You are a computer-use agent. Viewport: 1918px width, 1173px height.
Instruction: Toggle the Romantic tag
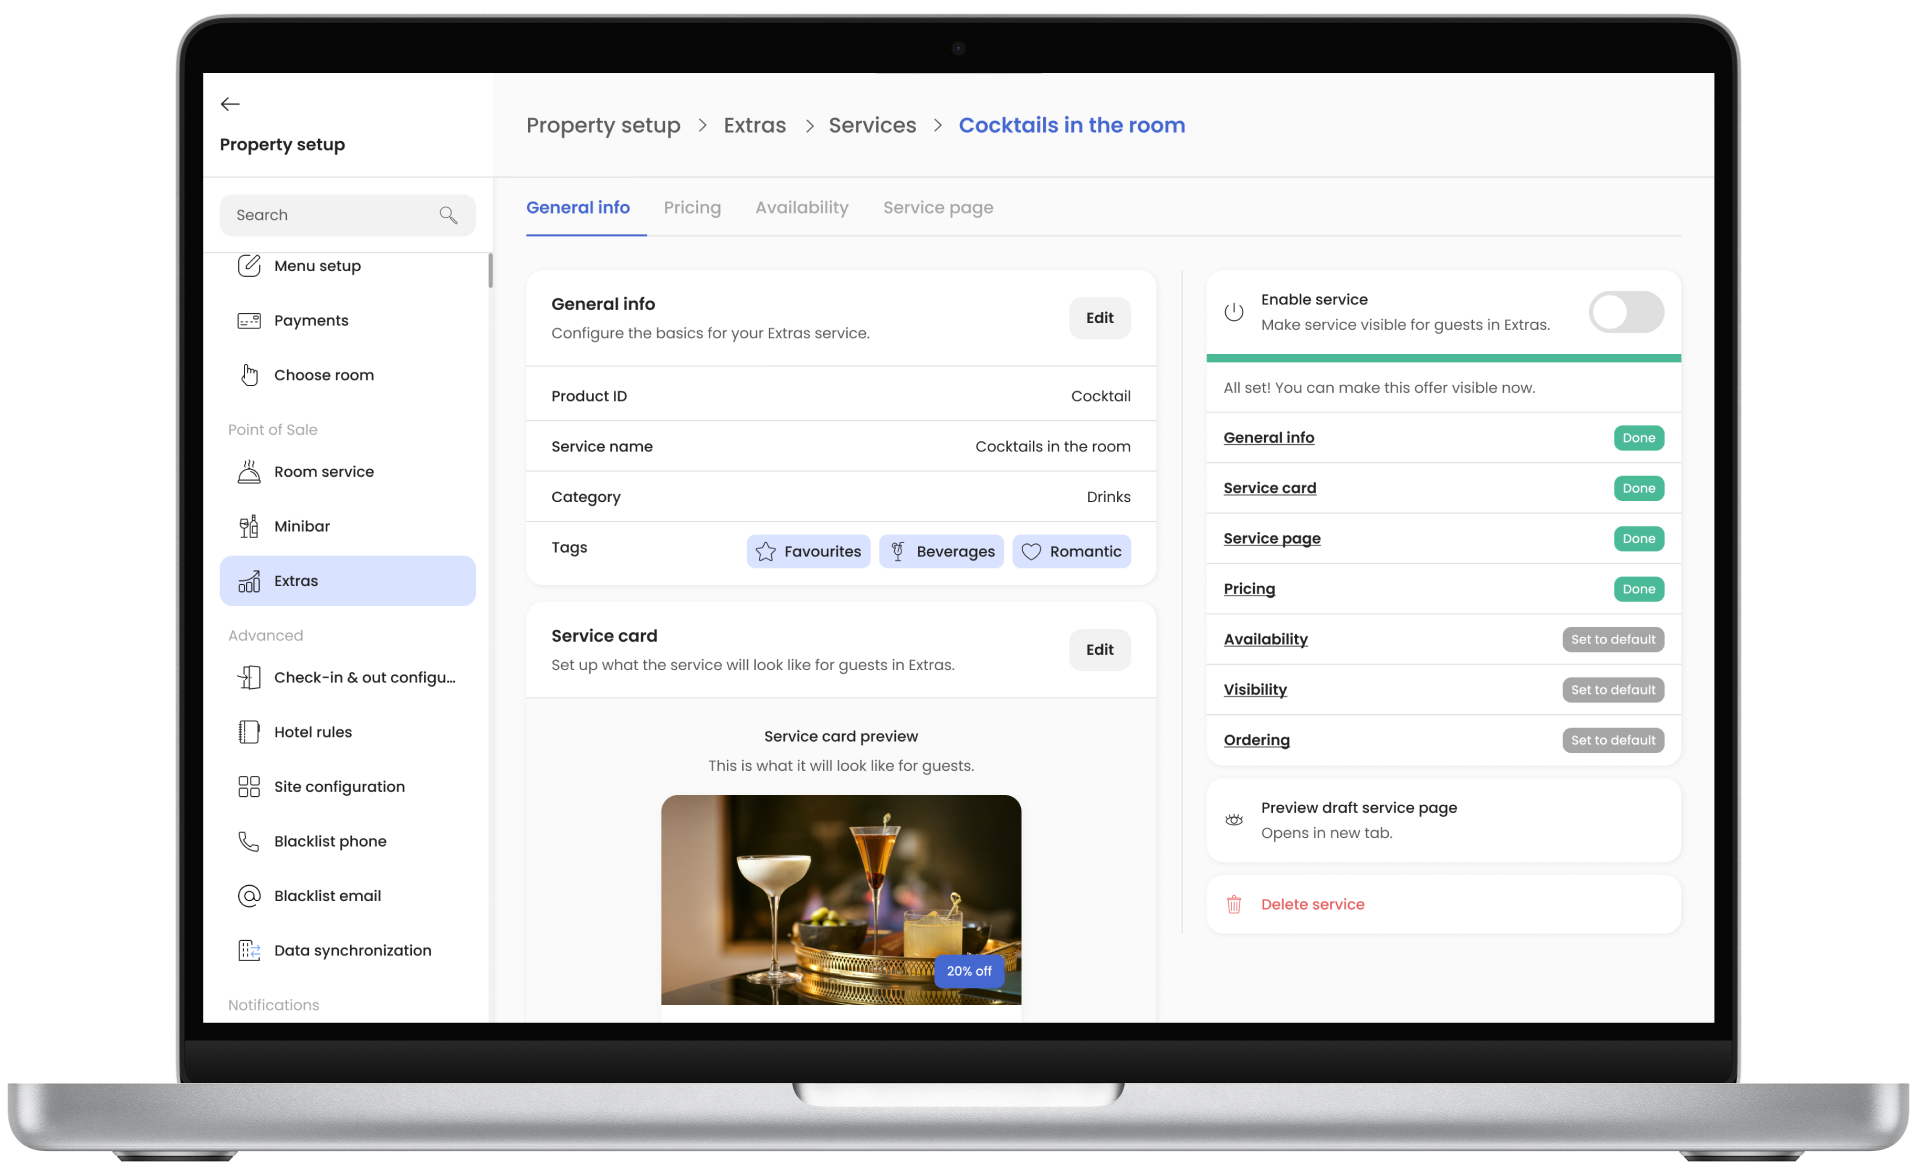click(1071, 551)
